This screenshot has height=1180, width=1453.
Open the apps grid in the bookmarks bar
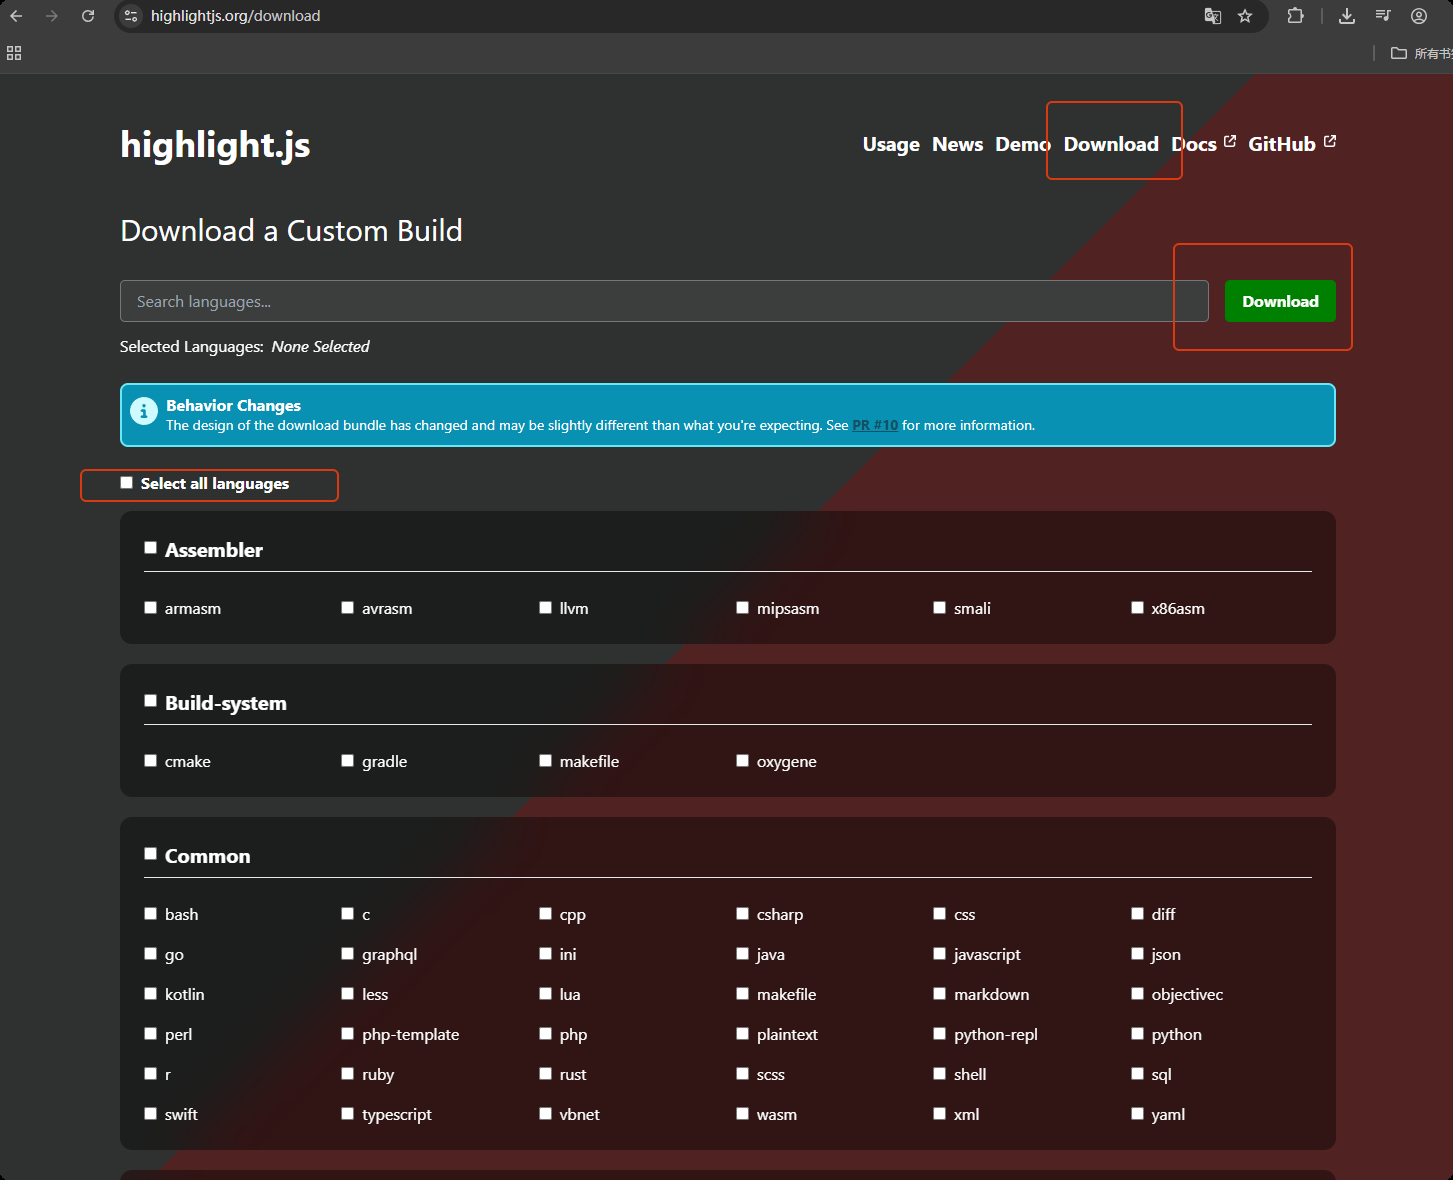(14, 53)
